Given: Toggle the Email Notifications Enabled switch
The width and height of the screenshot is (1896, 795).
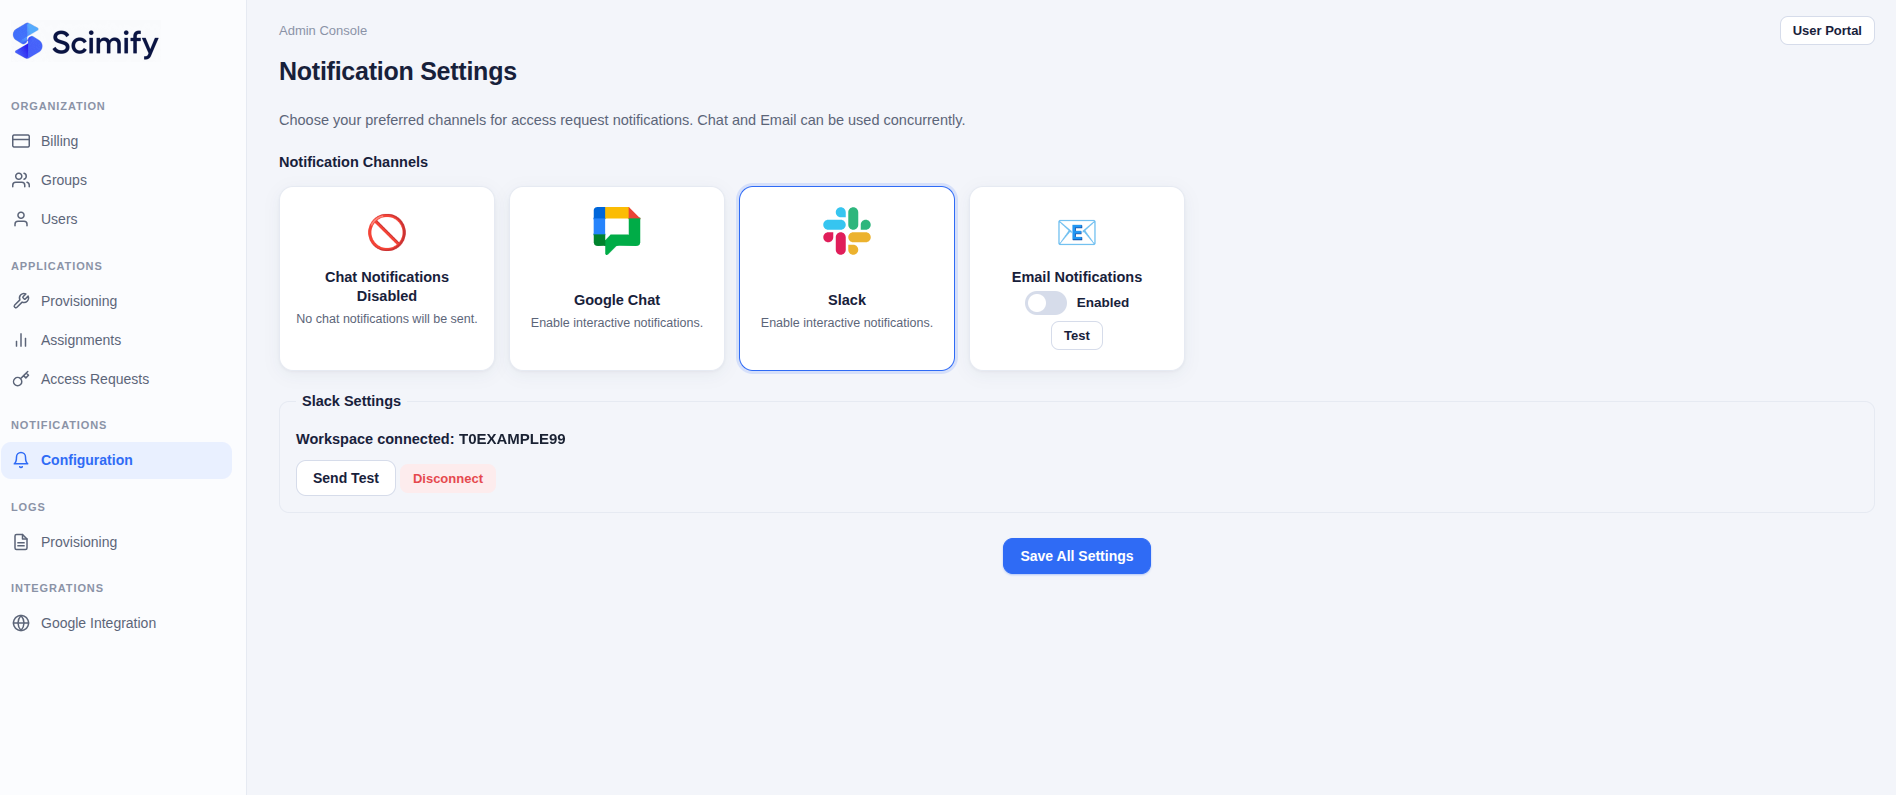Looking at the screenshot, I should point(1046,303).
